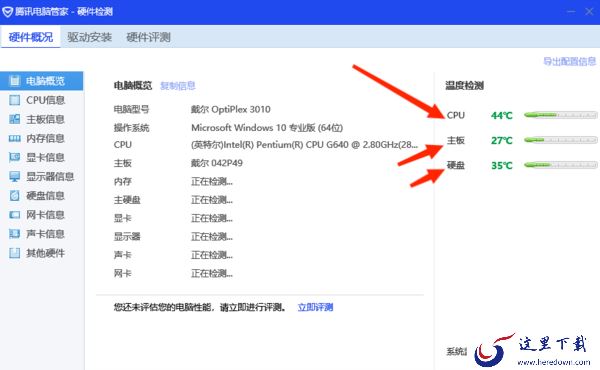Select 其他硬件 in the sidebar
Screen dimensions: 600x370
41,253
